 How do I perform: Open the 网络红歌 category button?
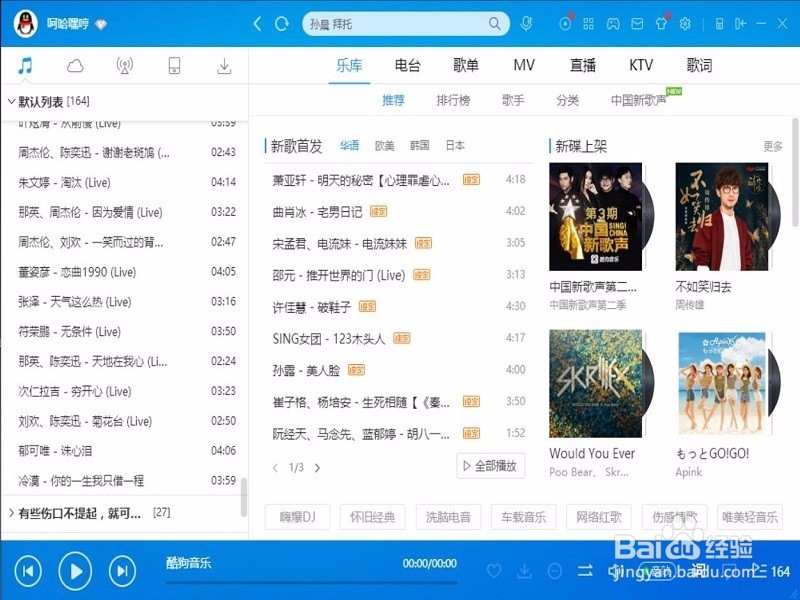pyautogui.click(x=598, y=517)
